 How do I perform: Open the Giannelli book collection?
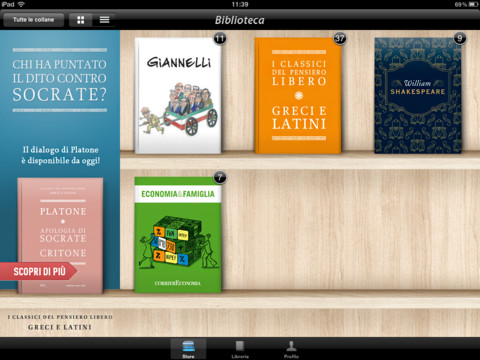click(178, 96)
